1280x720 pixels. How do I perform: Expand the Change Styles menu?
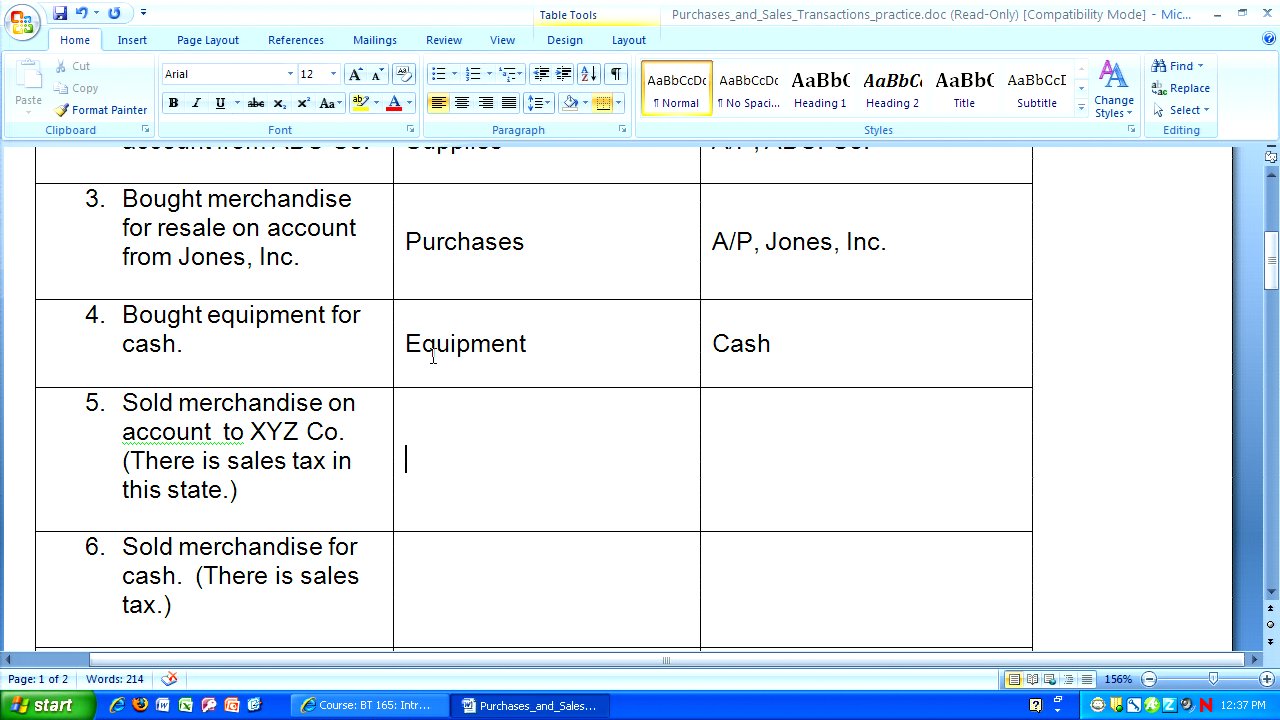pyautogui.click(x=1113, y=90)
